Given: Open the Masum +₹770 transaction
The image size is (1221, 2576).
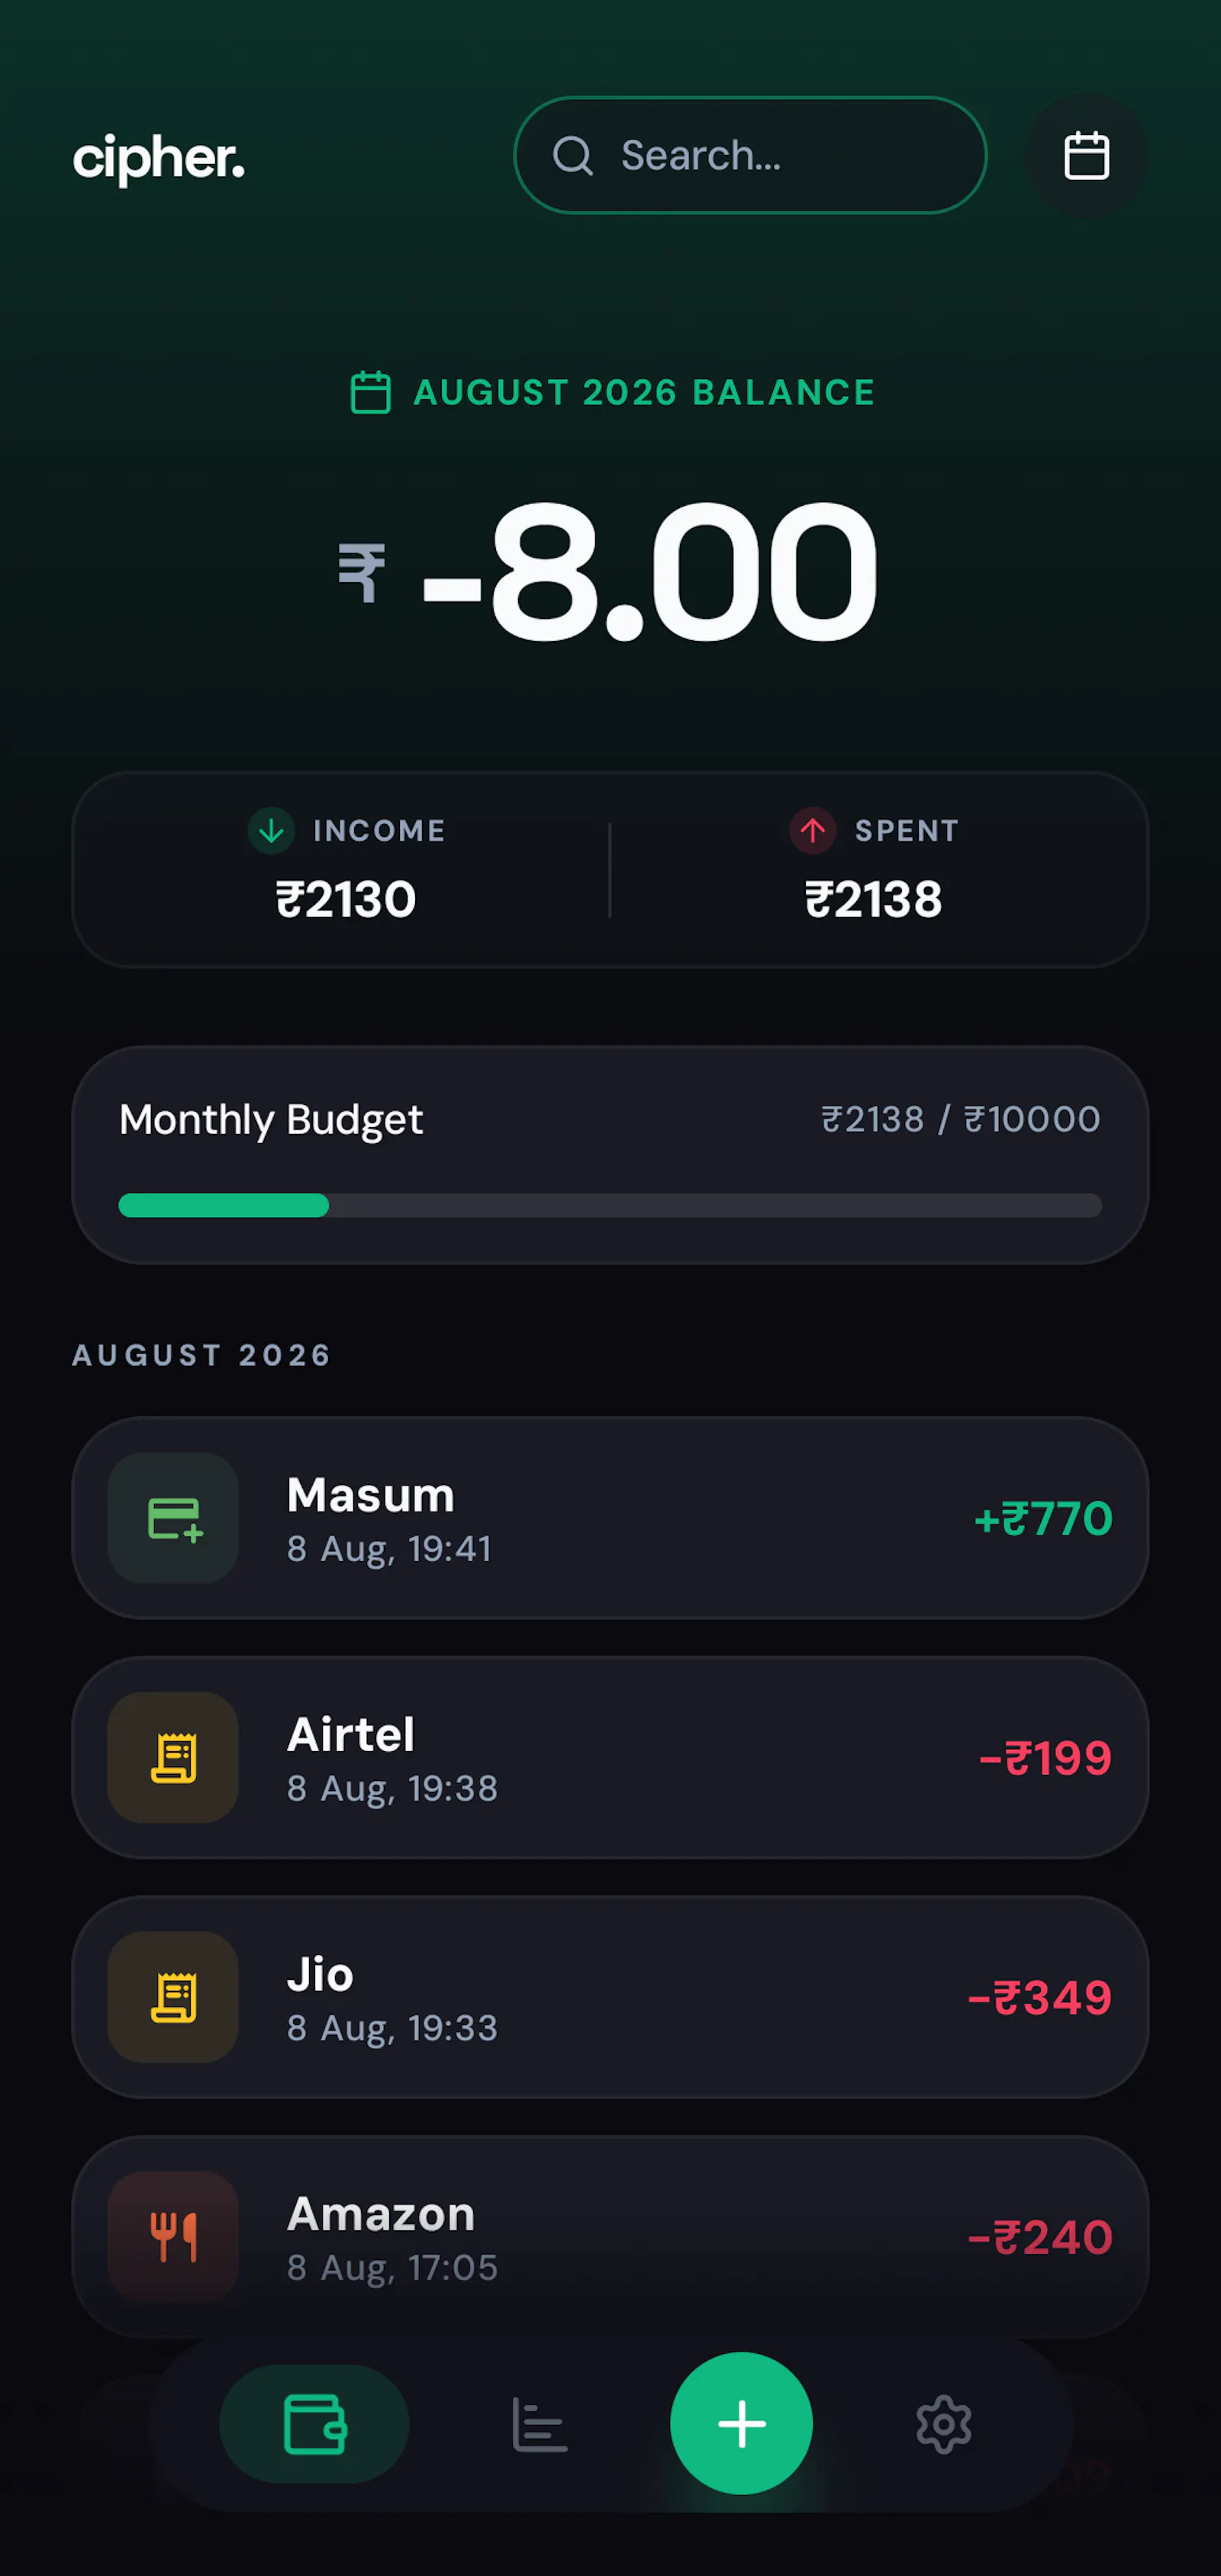Looking at the screenshot, I should 610,1518.
